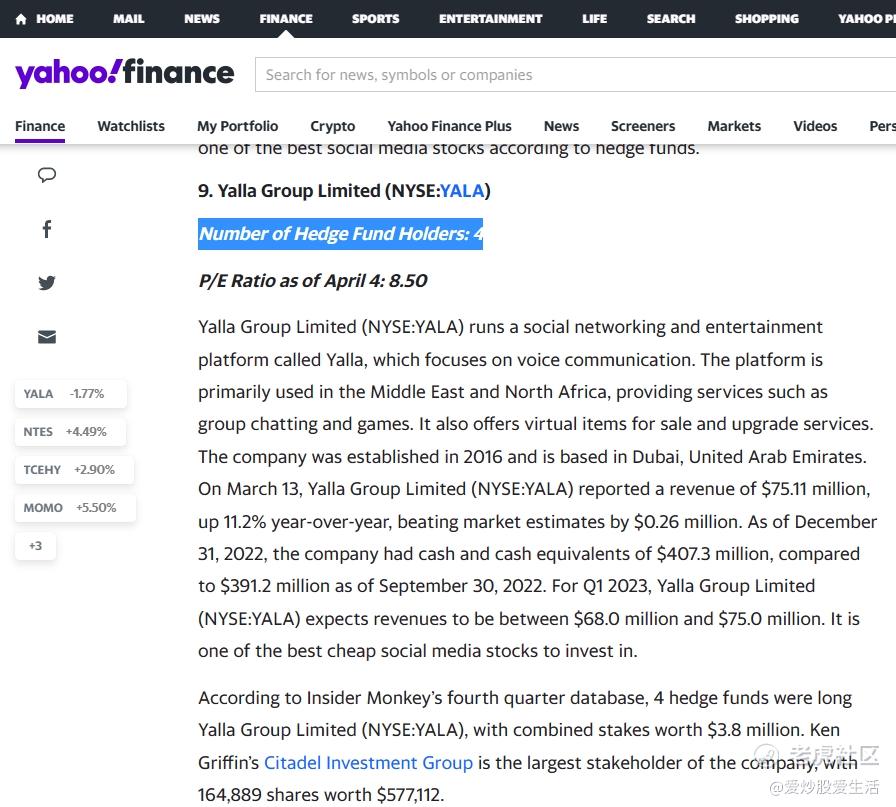896x807 pixels.
Task: Open the Yahoo Finance Plus tab
Action: [449, 126]
